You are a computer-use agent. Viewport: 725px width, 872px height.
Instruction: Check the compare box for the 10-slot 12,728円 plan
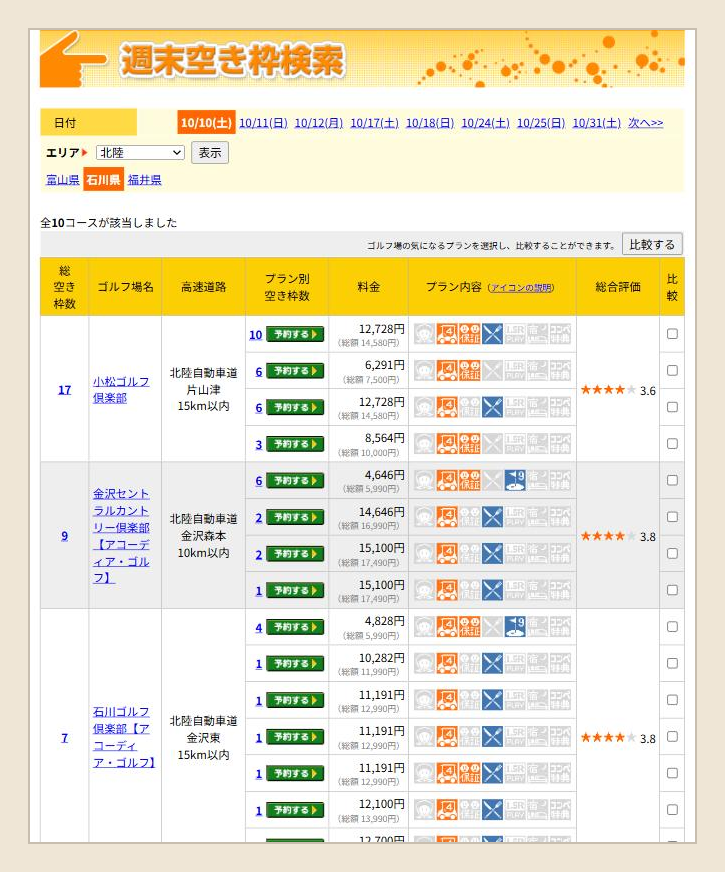click(672, 334)
